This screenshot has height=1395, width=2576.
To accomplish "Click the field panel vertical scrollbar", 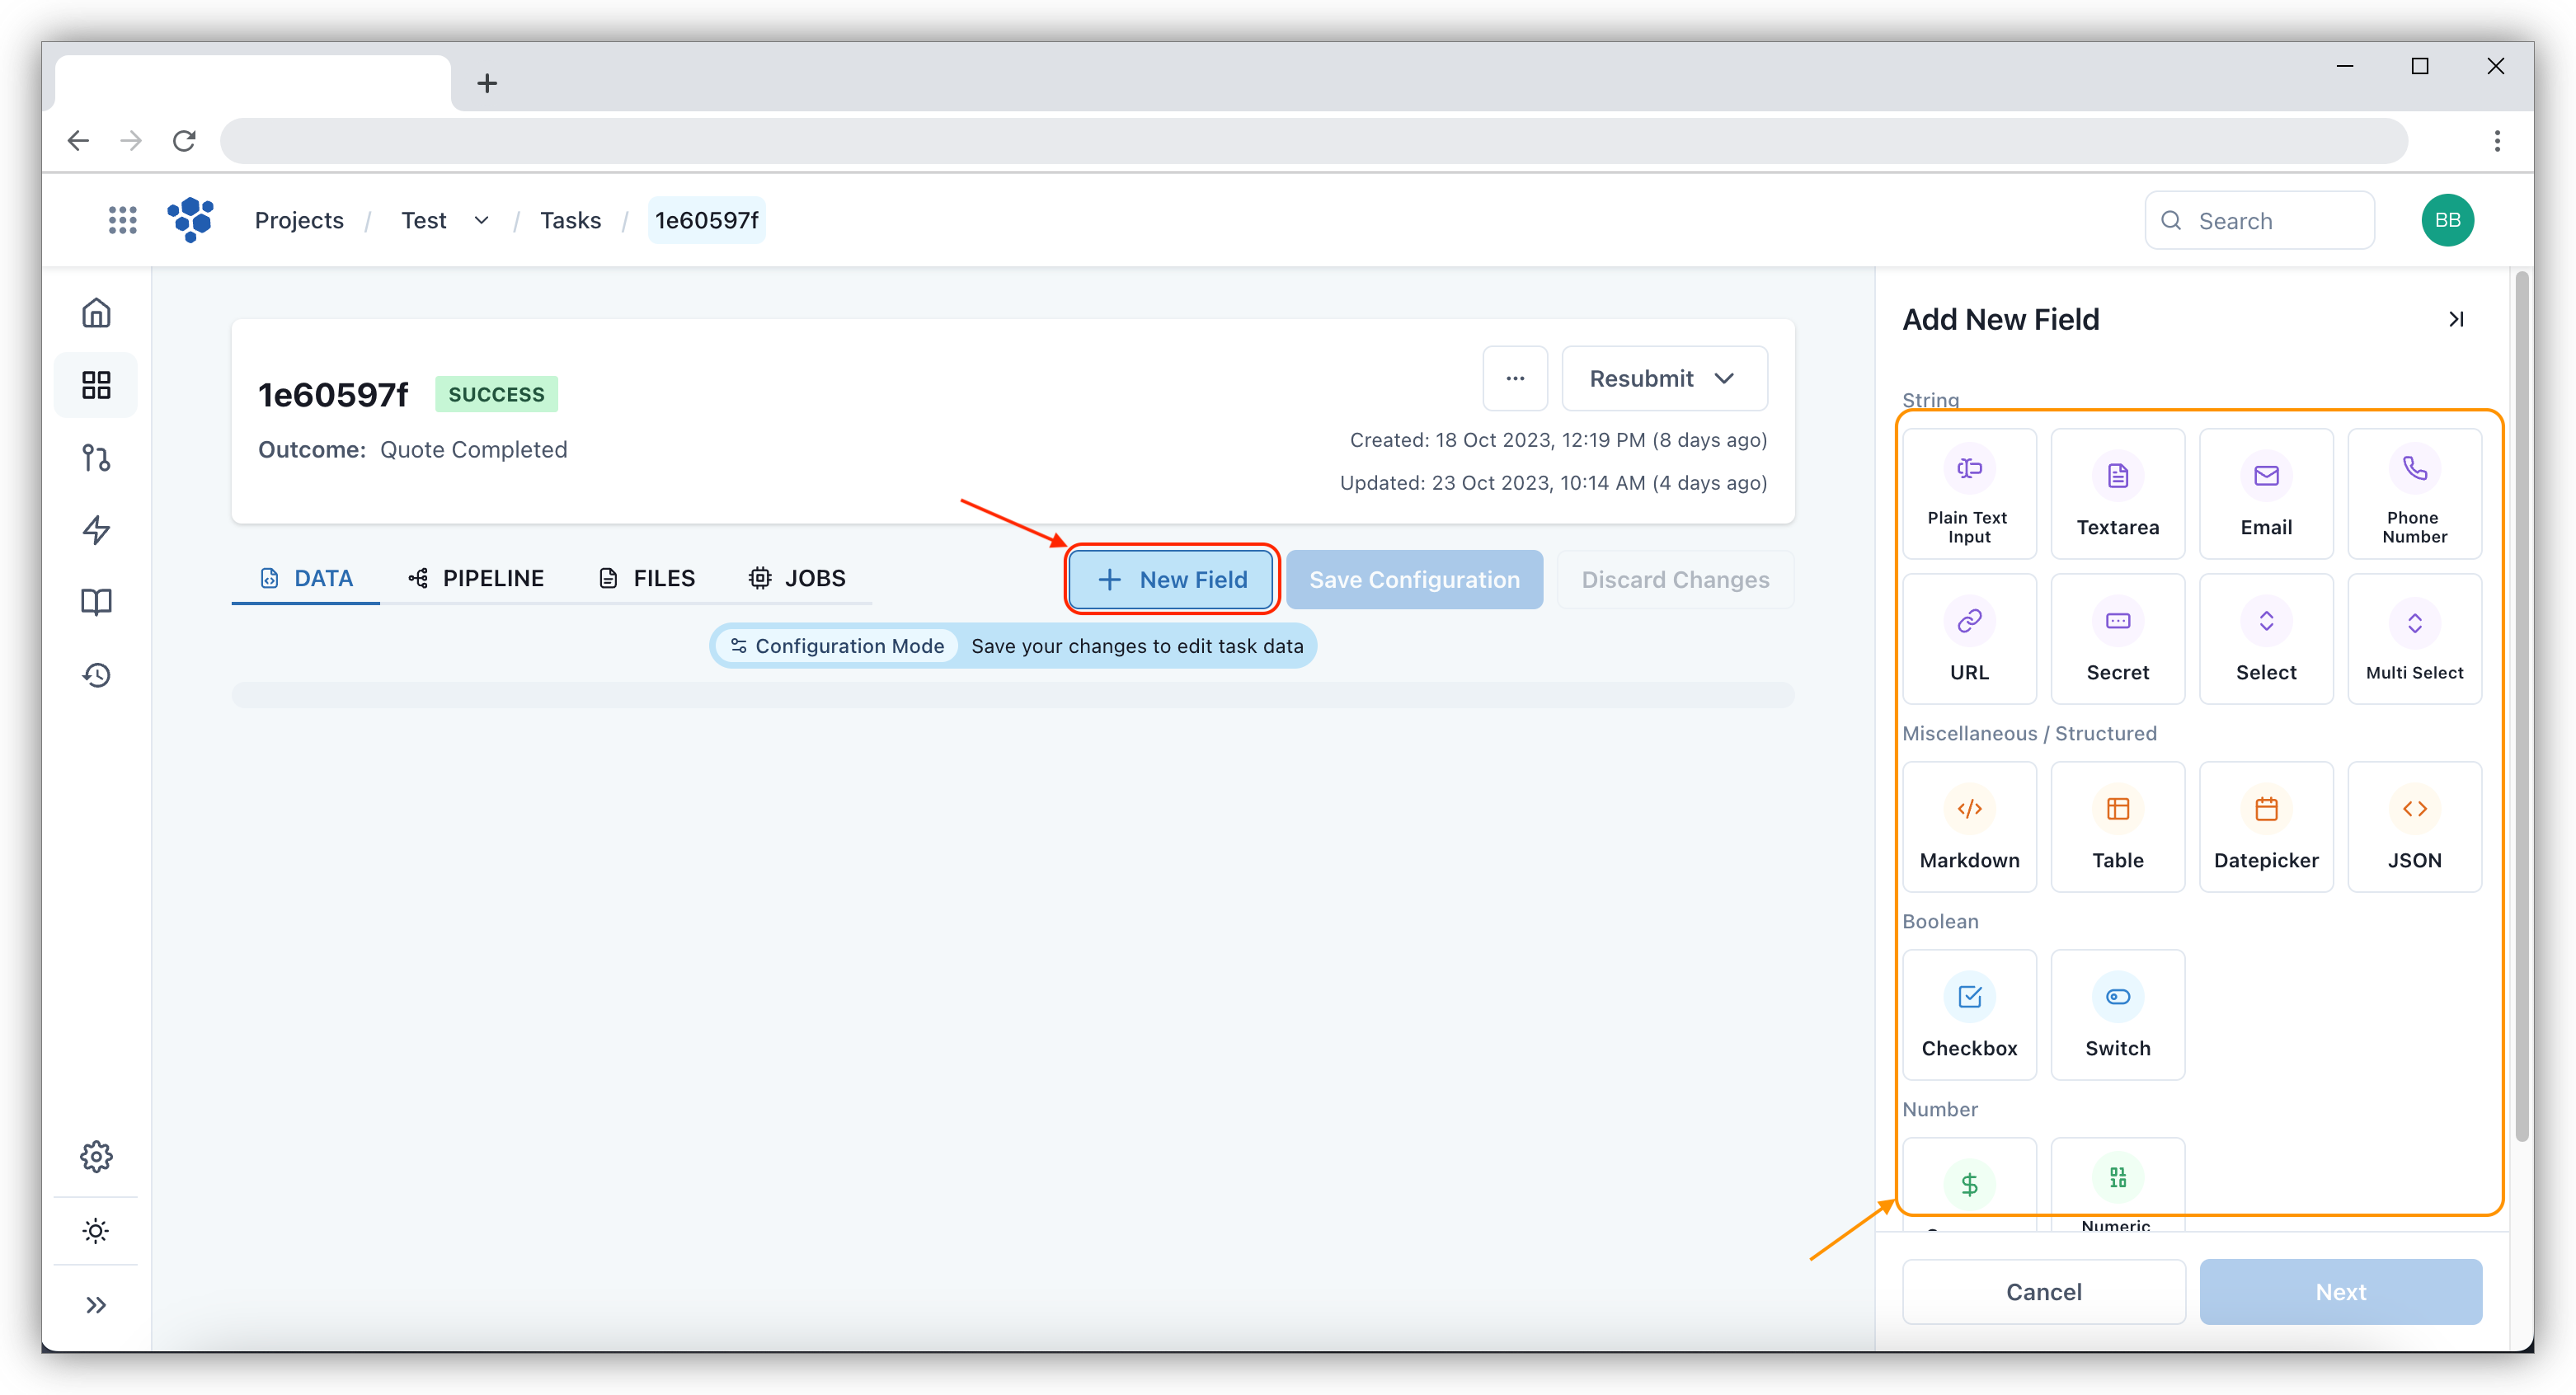I will (x=2522, y=700).
